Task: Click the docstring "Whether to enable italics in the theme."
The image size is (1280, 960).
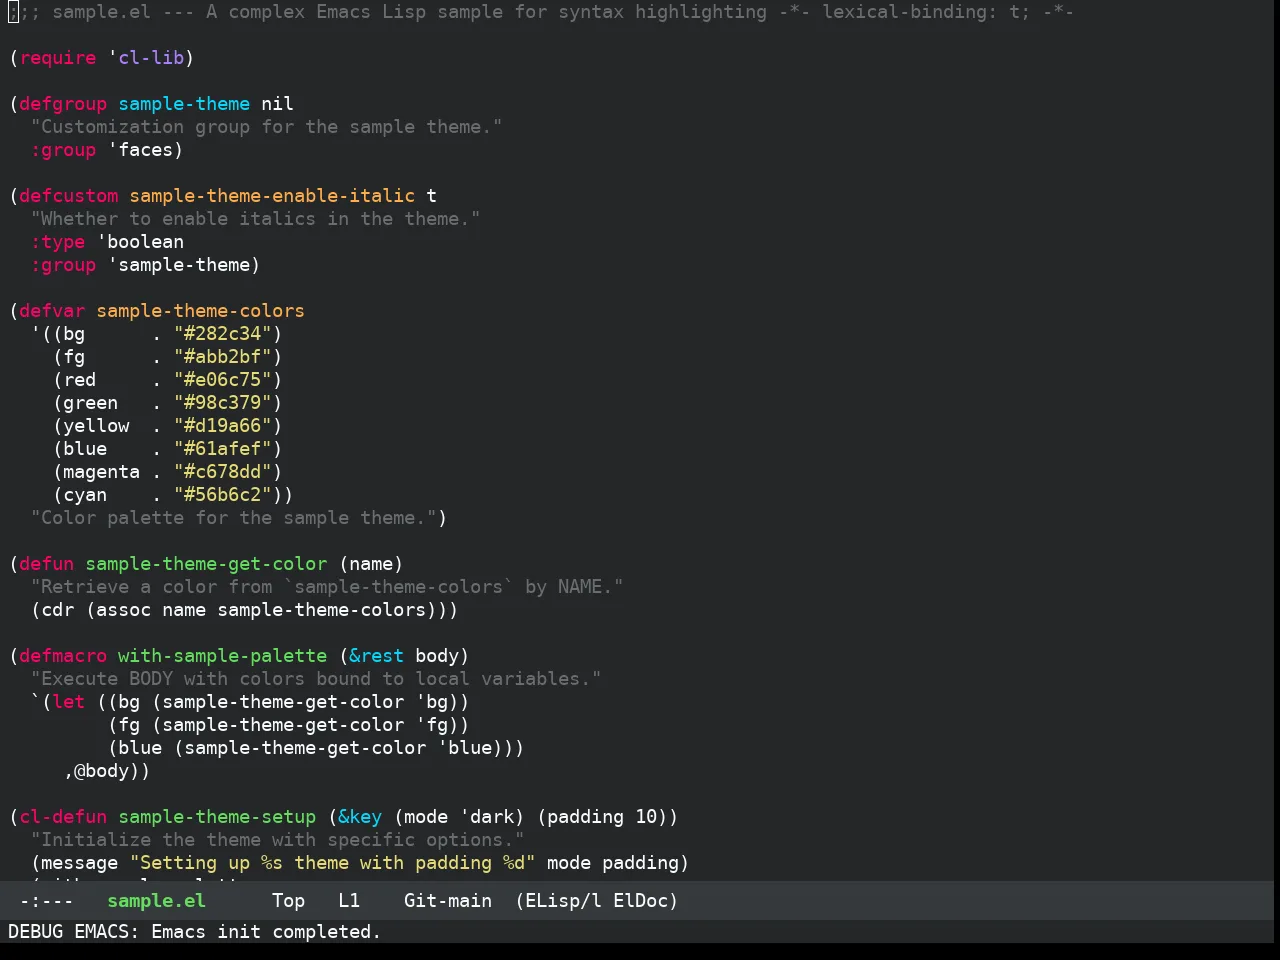Action: coord(256,219)
